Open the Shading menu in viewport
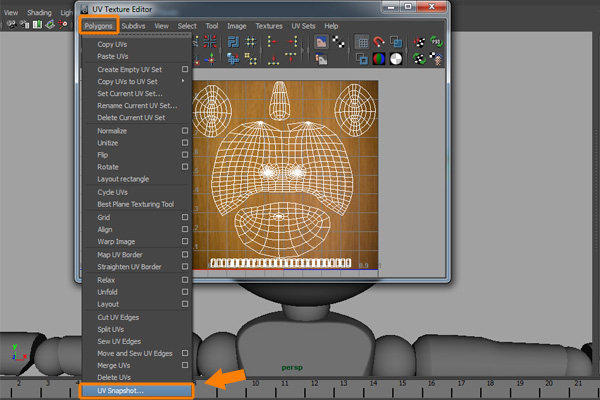600x400 pixels. [39, 12]
